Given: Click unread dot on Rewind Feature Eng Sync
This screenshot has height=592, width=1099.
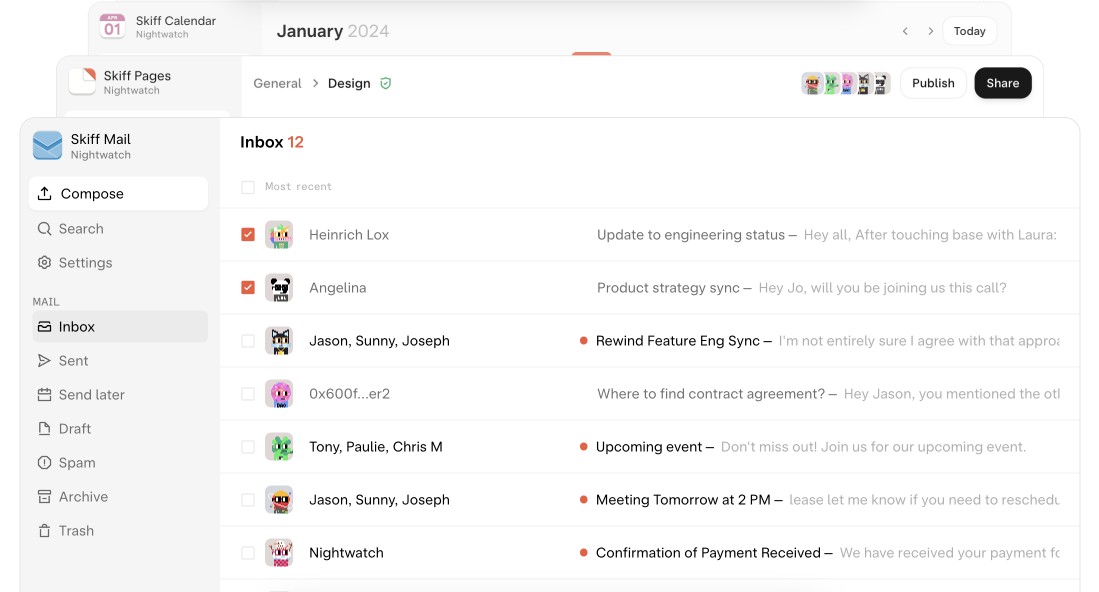Looking at the screenshot, I should pyautogui.click(x=583, y=340).
